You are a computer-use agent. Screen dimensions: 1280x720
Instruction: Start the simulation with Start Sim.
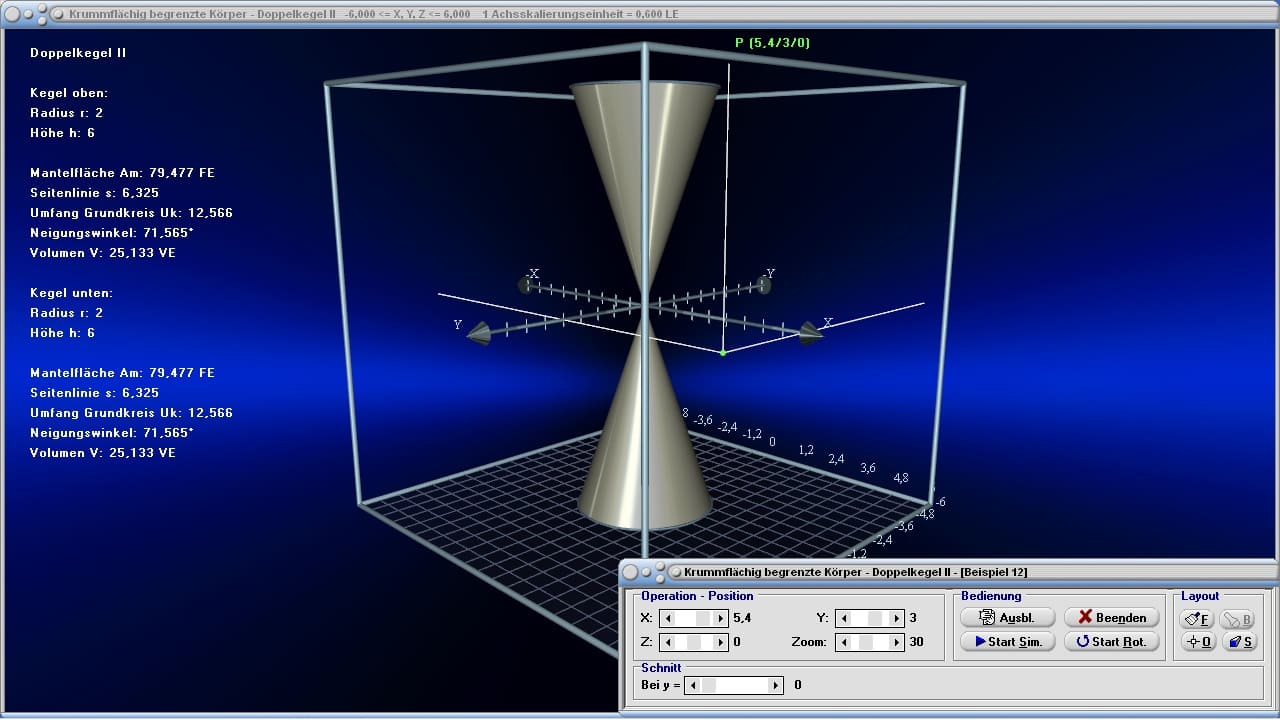point(1007,642)
